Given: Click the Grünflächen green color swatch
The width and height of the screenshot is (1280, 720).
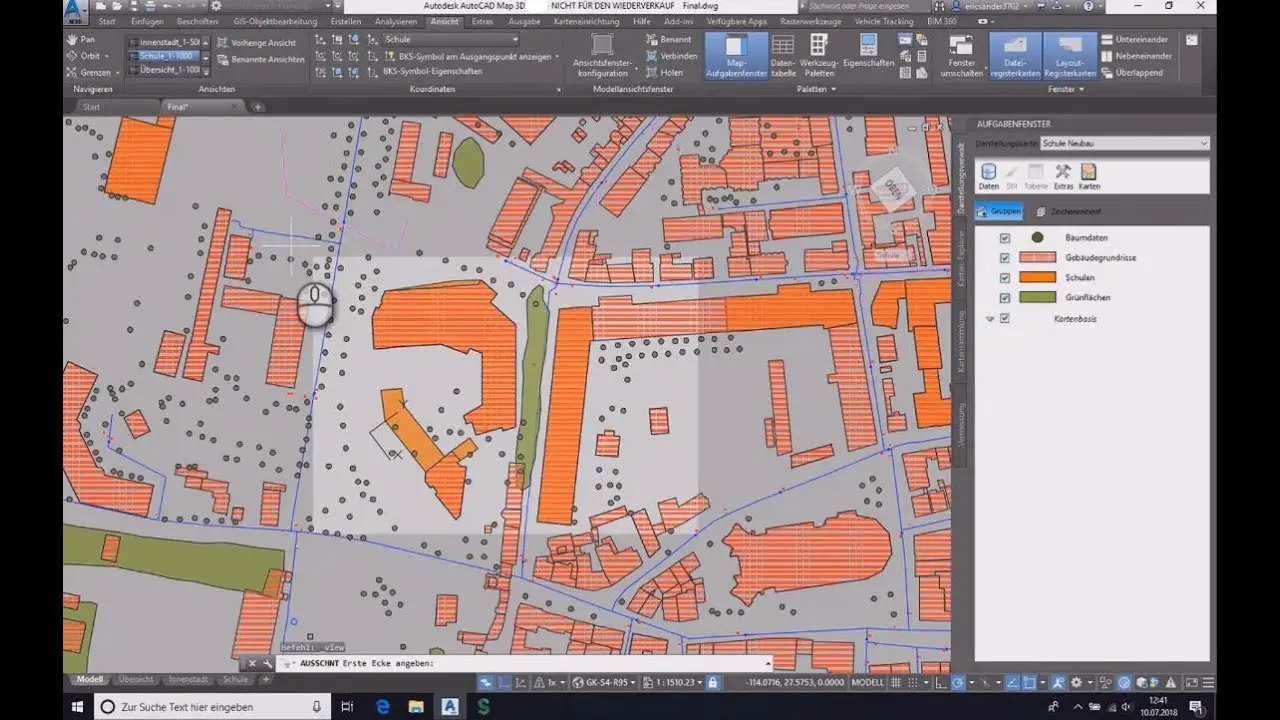Looking at the screenshot, I should point(1037,298).
